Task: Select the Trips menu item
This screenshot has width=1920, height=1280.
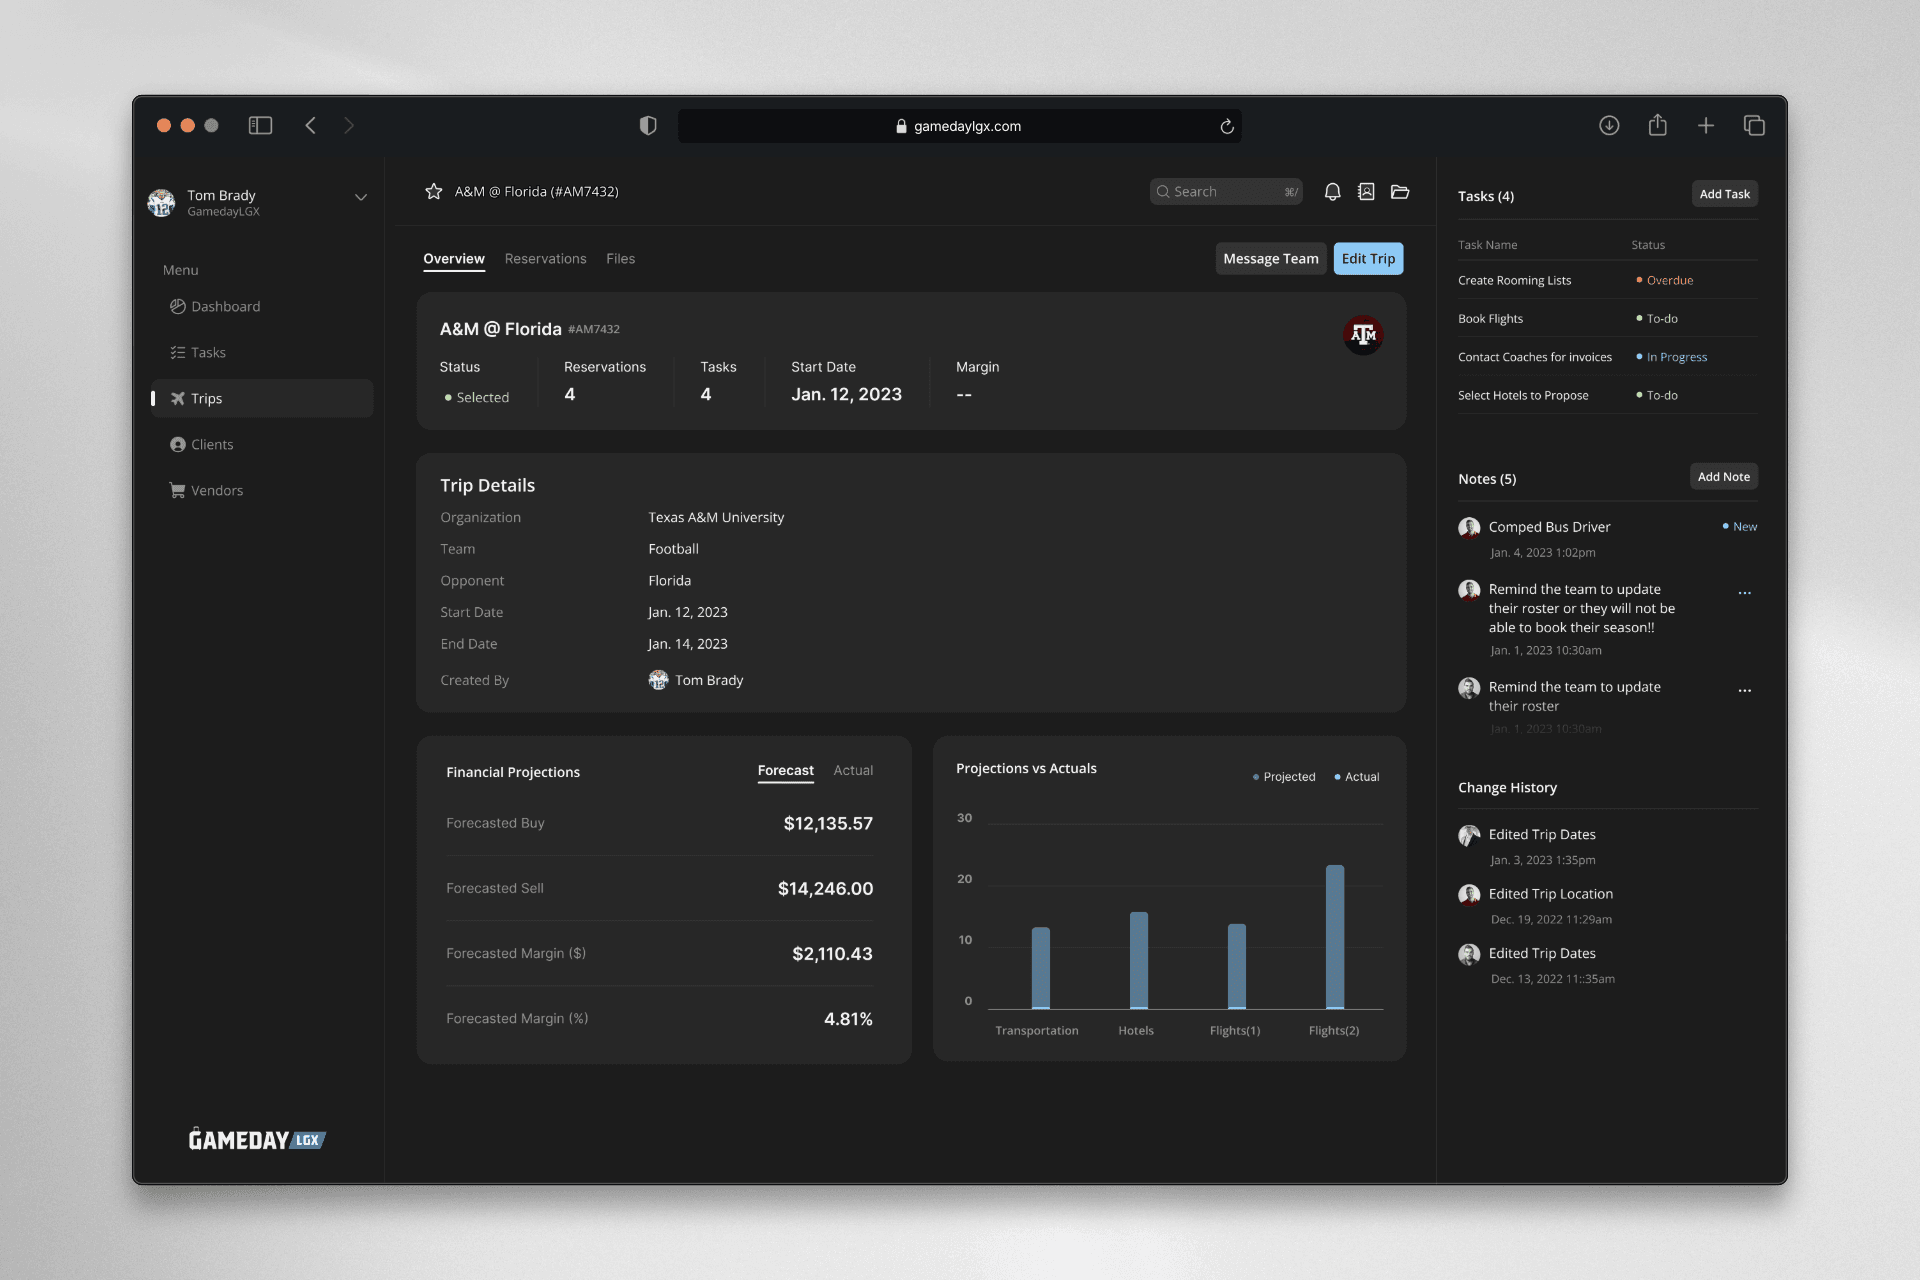Action: click(262, 398)
